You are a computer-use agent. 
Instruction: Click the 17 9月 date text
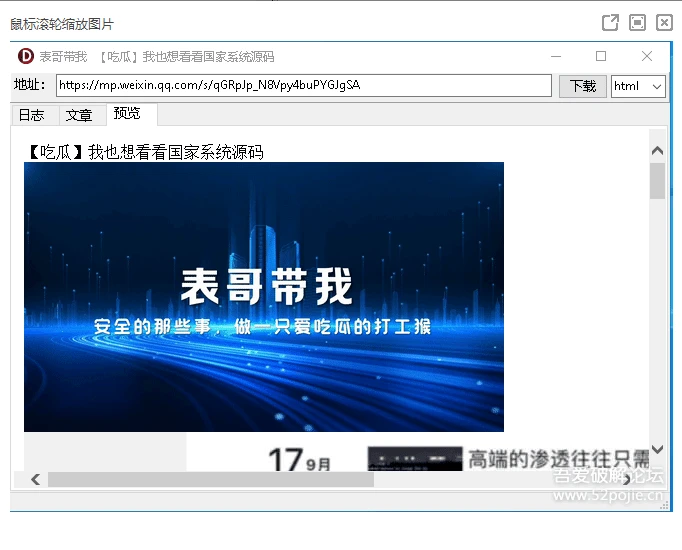(x=299, y=460)
